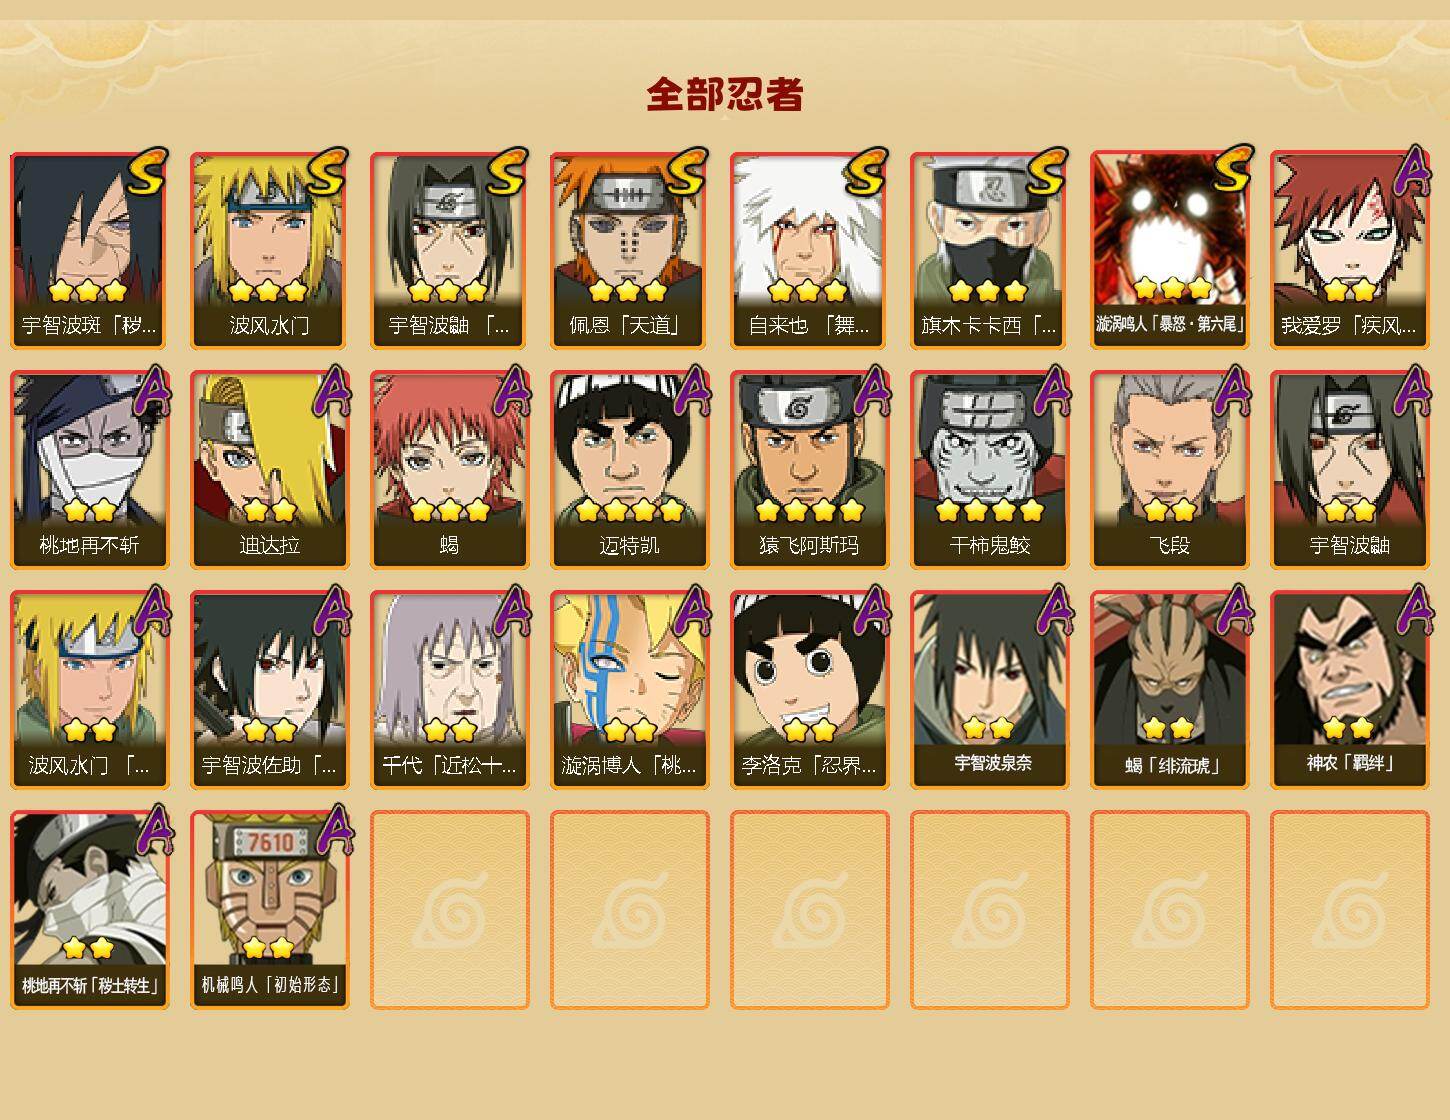
Task: Click the 全部忍者 header title
Action: [725, 94]
